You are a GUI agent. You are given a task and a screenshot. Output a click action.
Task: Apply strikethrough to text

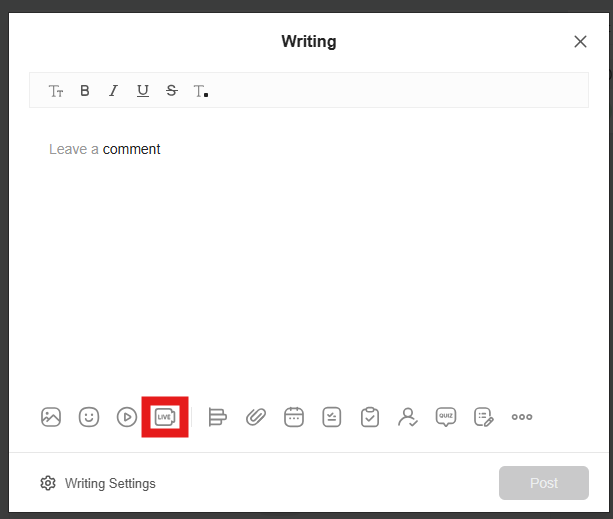pos(172,91)
